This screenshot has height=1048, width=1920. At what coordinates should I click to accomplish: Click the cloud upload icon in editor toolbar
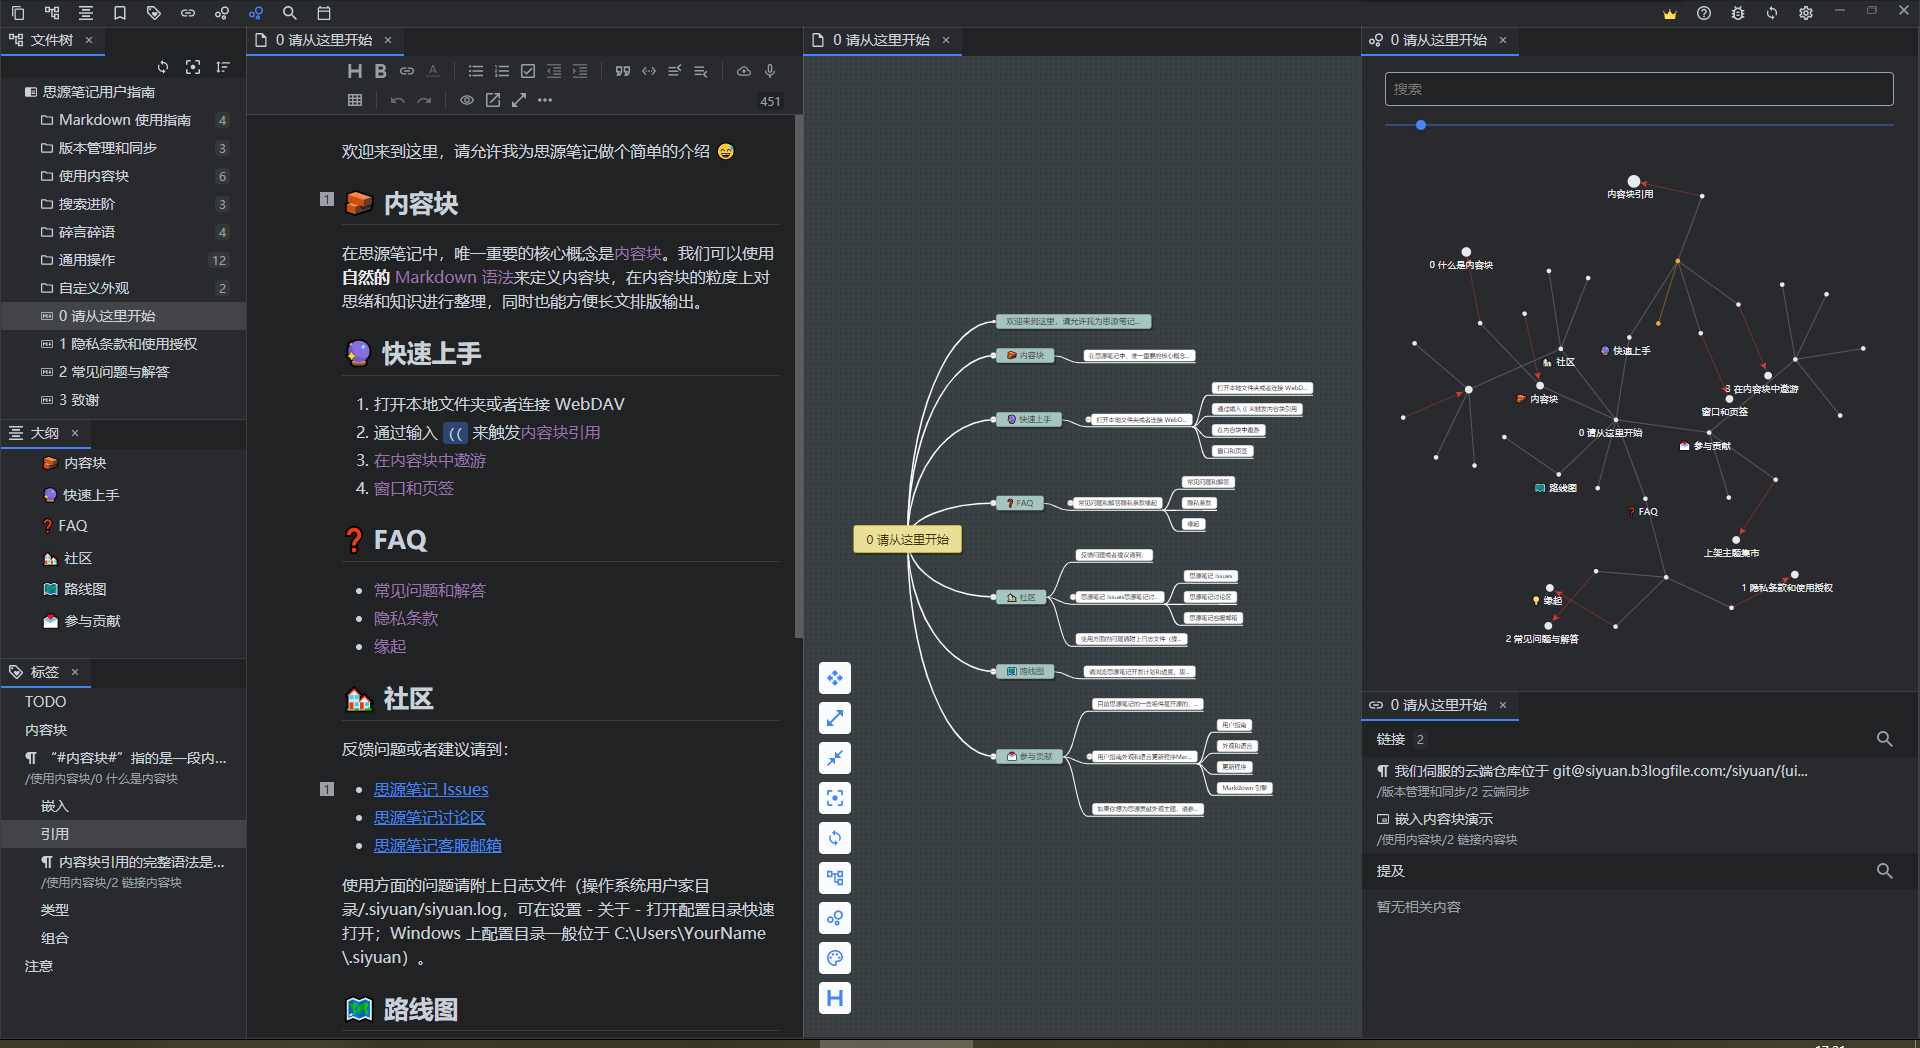pyautogui.click(x=744, y=71)
